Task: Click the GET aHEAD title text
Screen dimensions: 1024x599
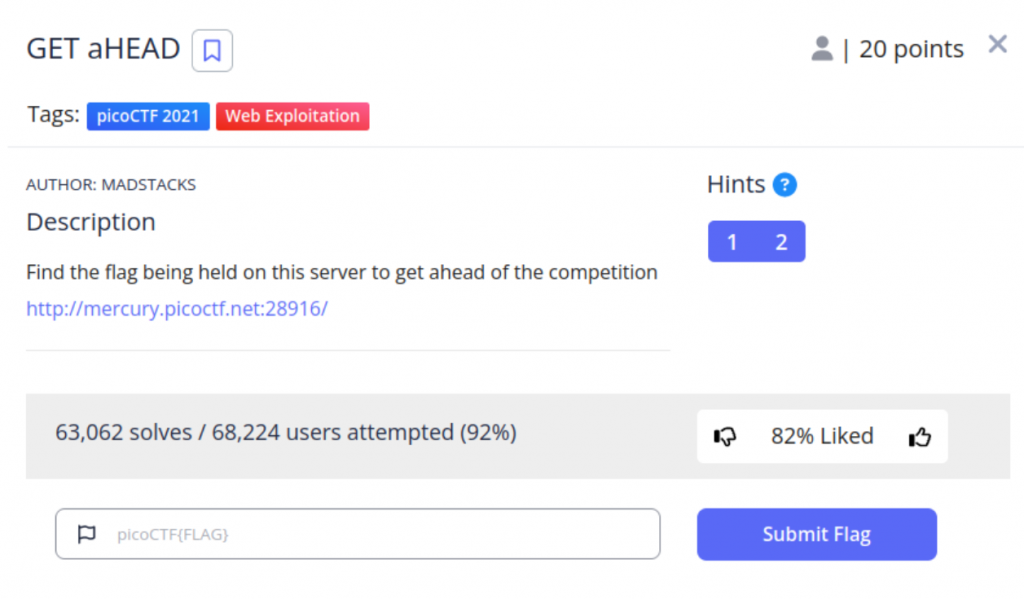Action: click(x=103, y=49)
